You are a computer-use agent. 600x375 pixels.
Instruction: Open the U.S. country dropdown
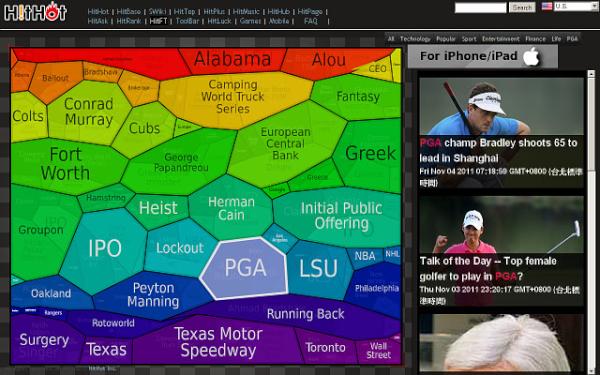pyautogui.click(x=575, y=6)
